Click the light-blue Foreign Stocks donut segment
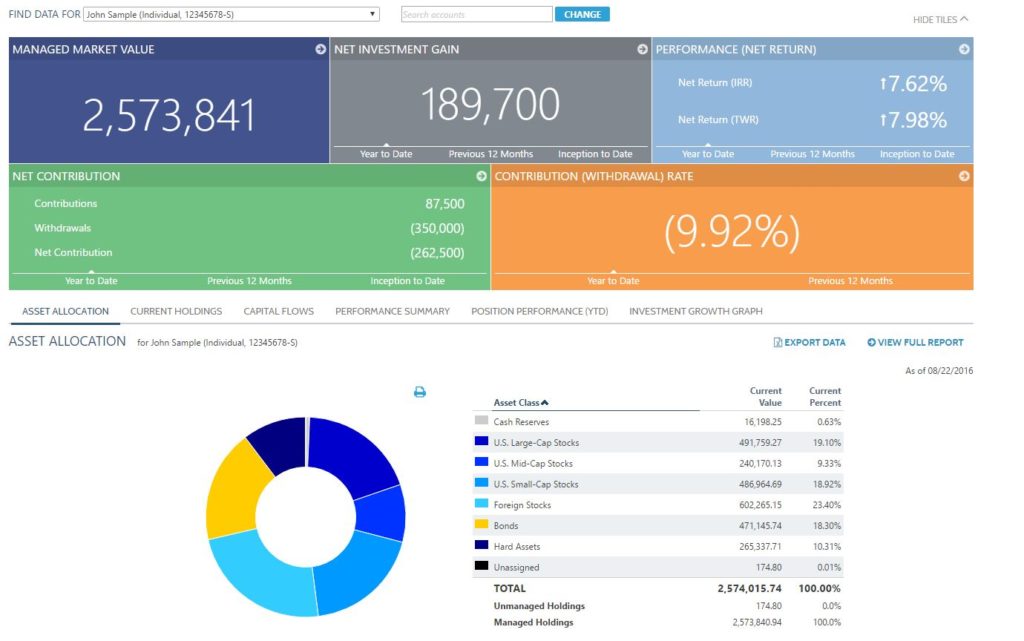 click(261, 576)
